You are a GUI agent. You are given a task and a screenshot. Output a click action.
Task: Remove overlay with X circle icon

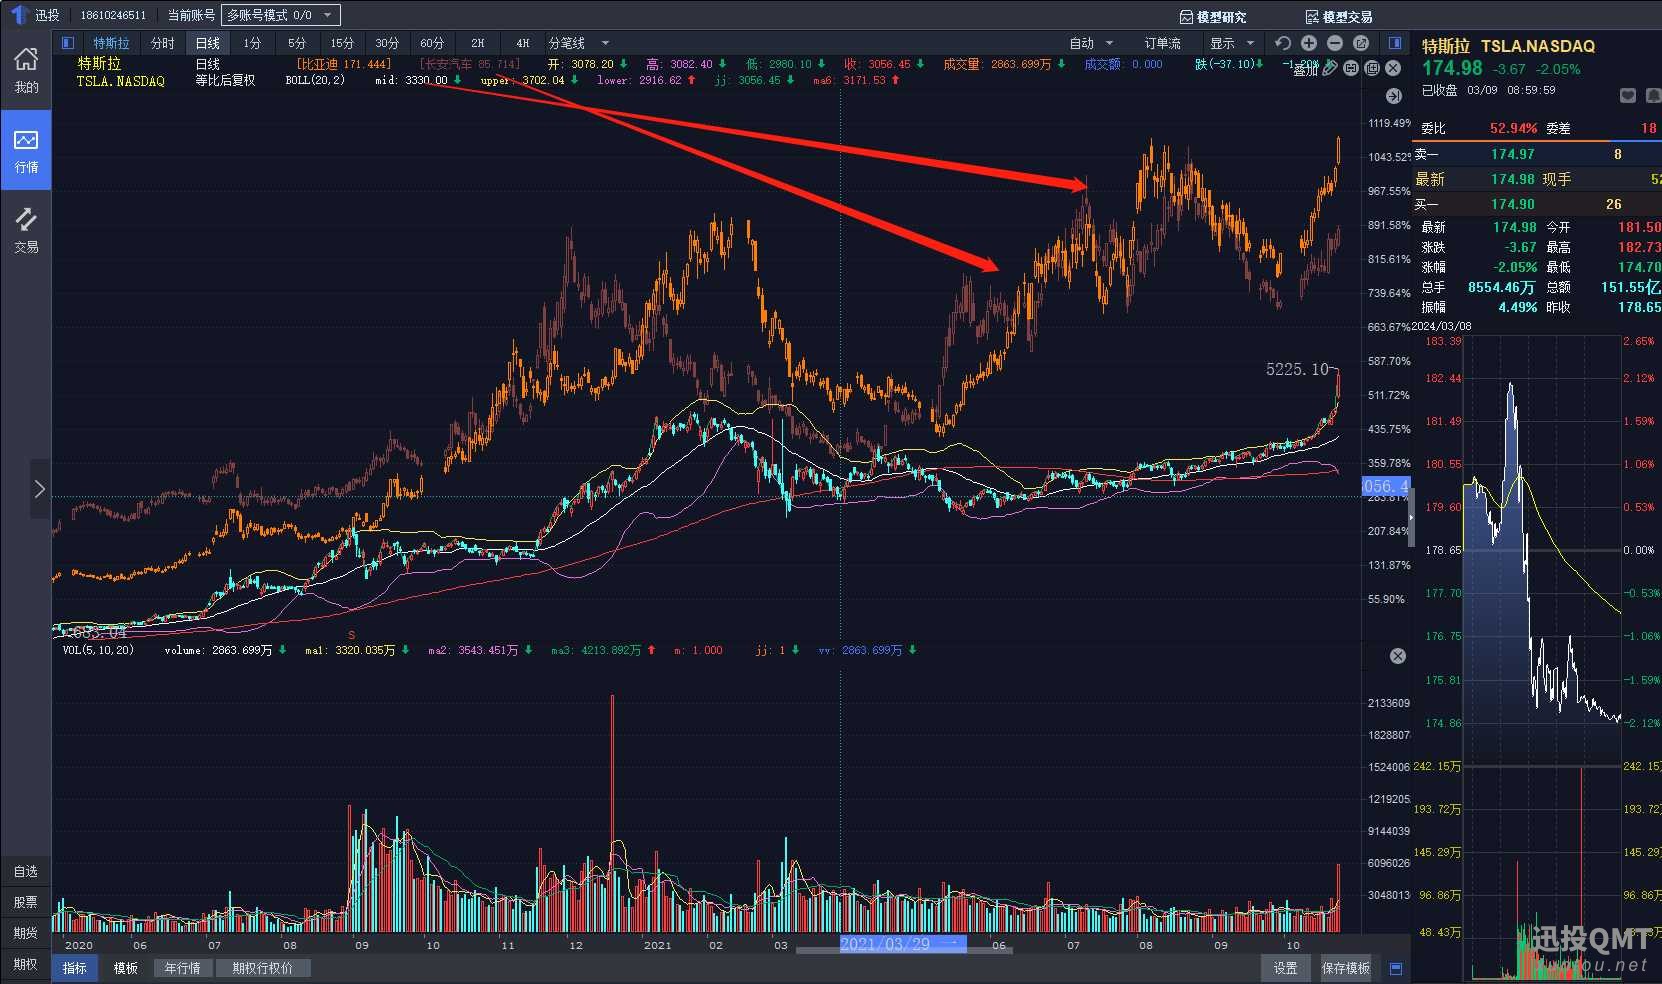point(1393,68)
